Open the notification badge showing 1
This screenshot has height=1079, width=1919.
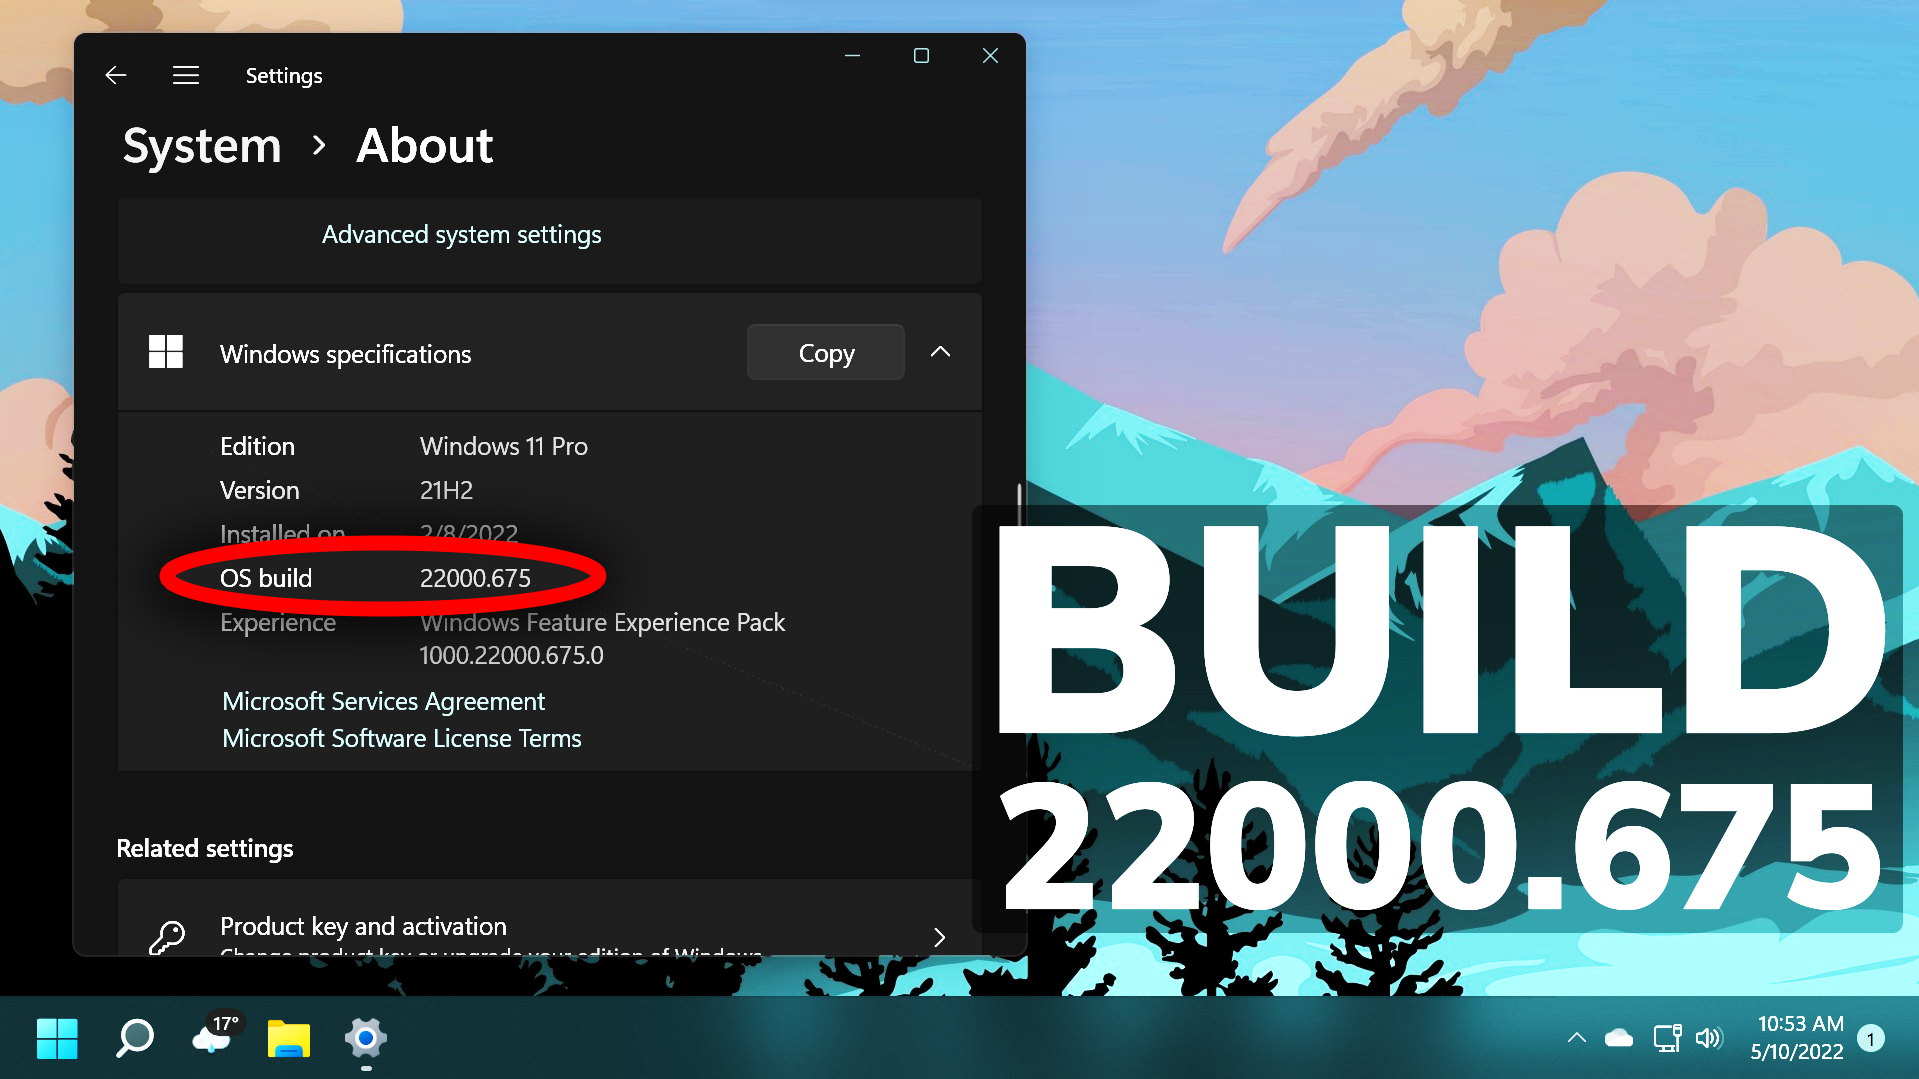click(x=1871, y=1039)
